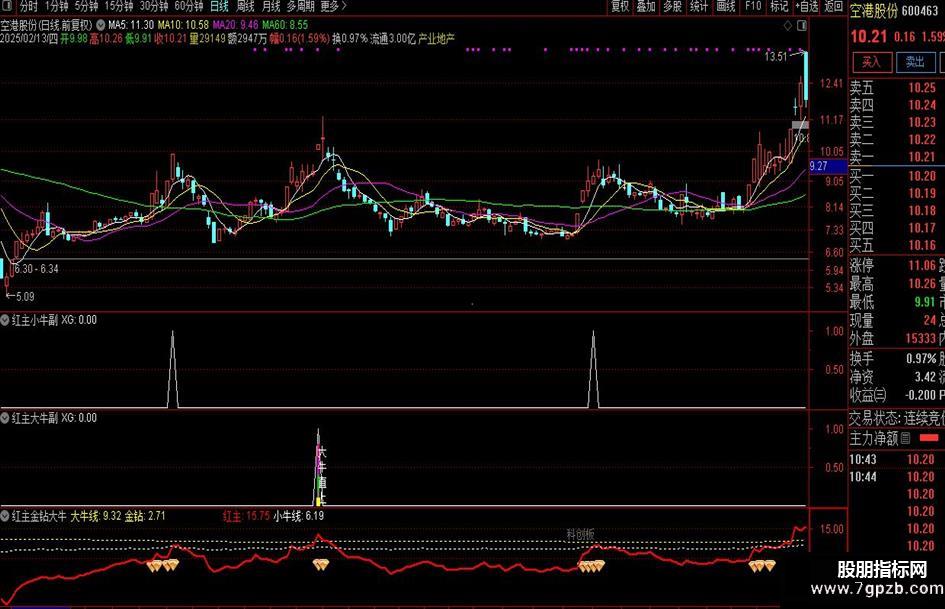Click the 卖三 price 10.23
The image size is (945, 609).
tap(922, 122)
